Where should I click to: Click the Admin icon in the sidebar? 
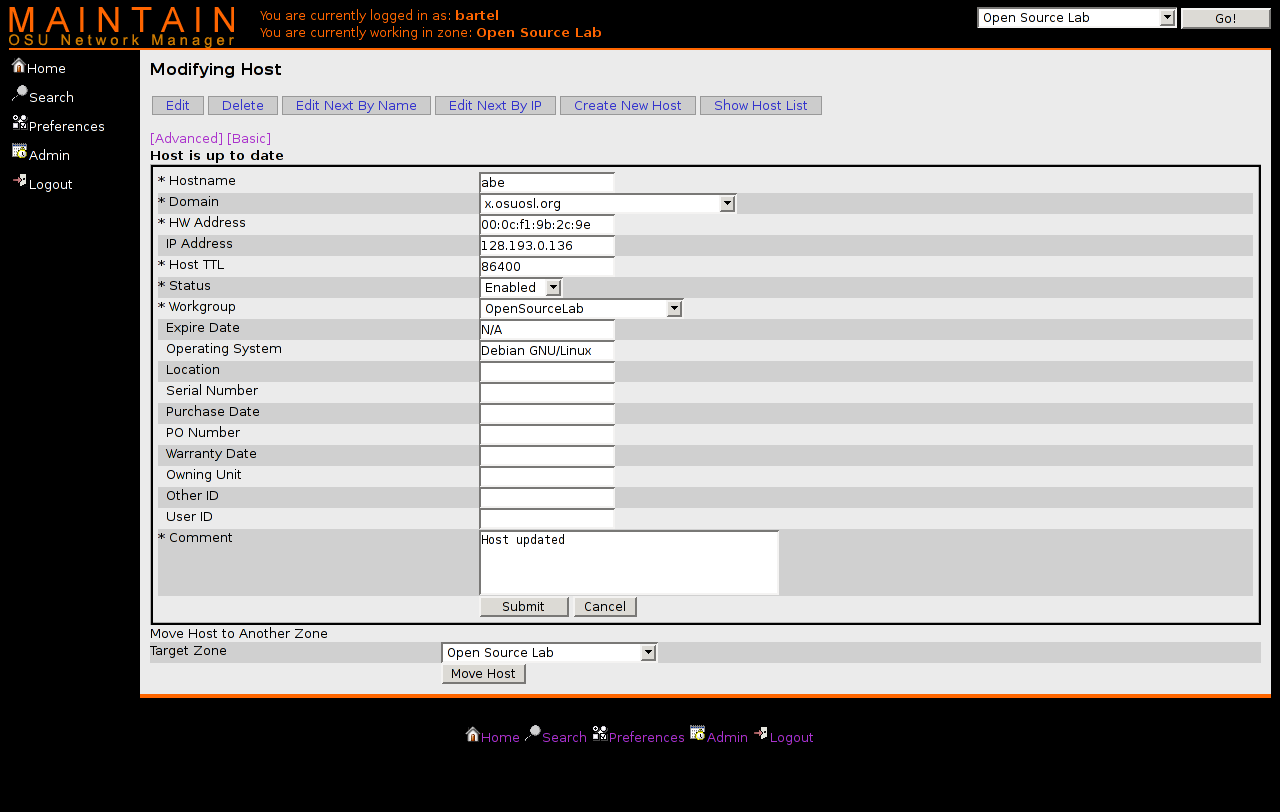pos(19,152)
